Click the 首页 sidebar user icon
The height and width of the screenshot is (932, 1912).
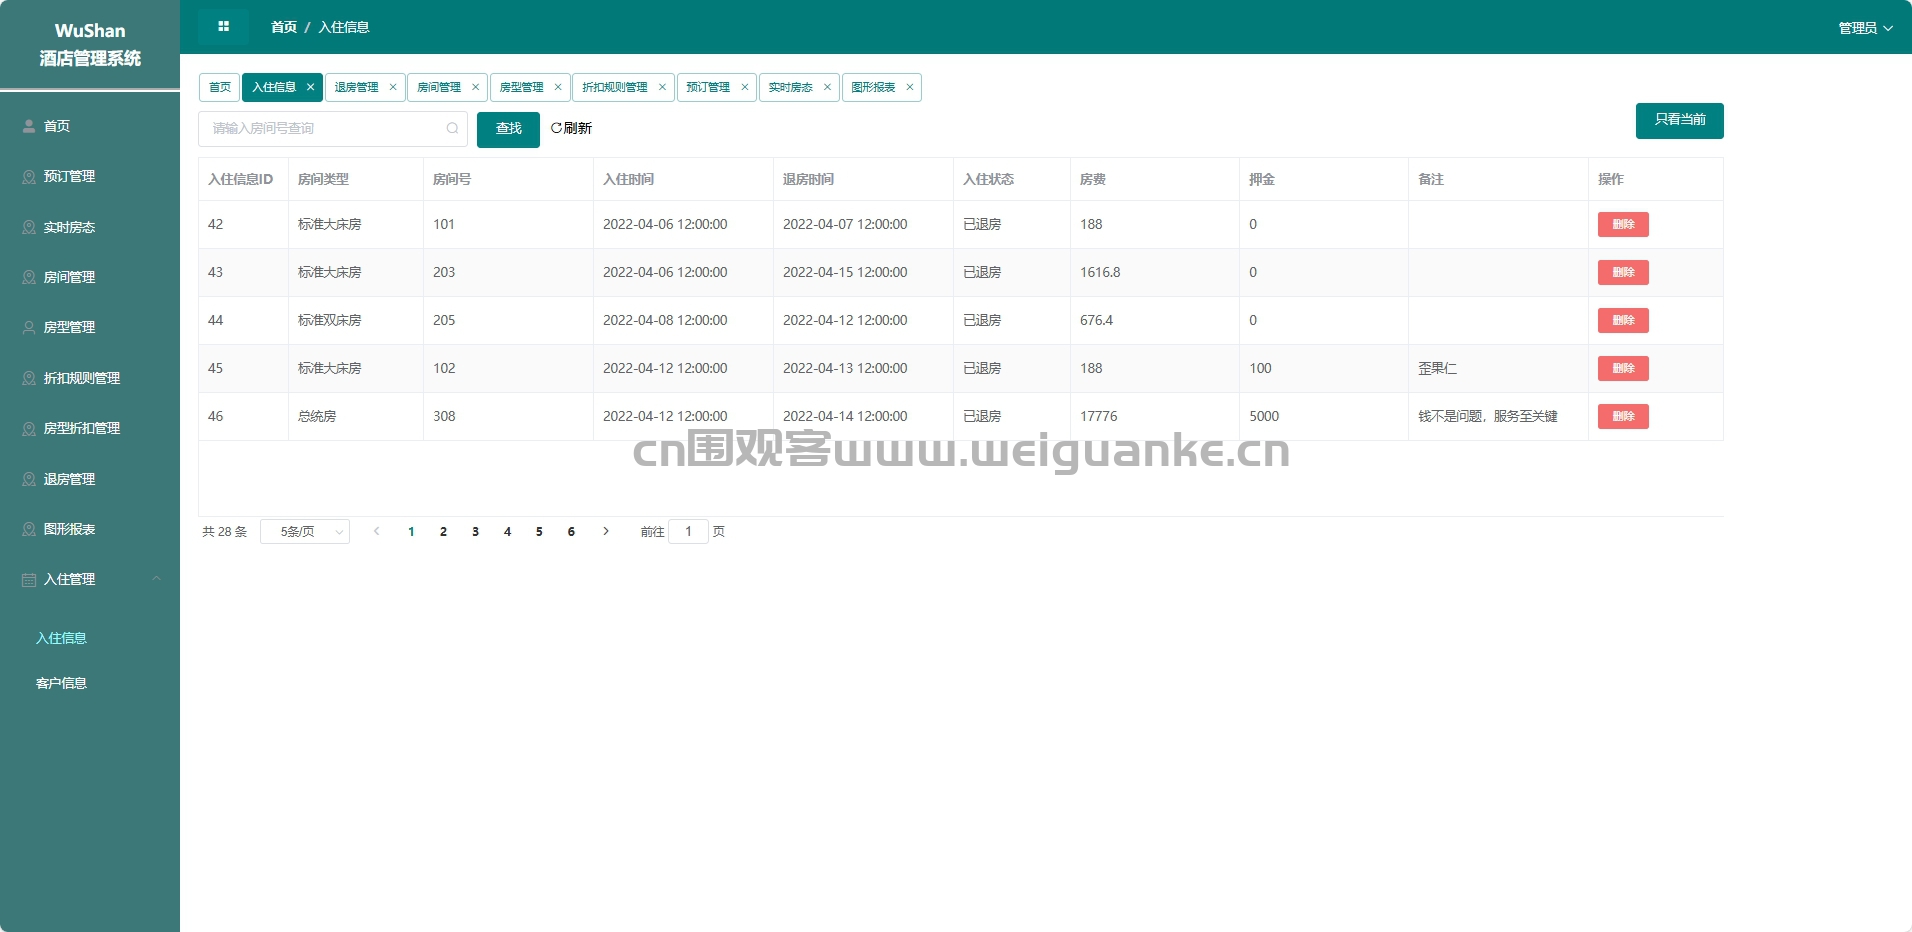pos(29,126)
